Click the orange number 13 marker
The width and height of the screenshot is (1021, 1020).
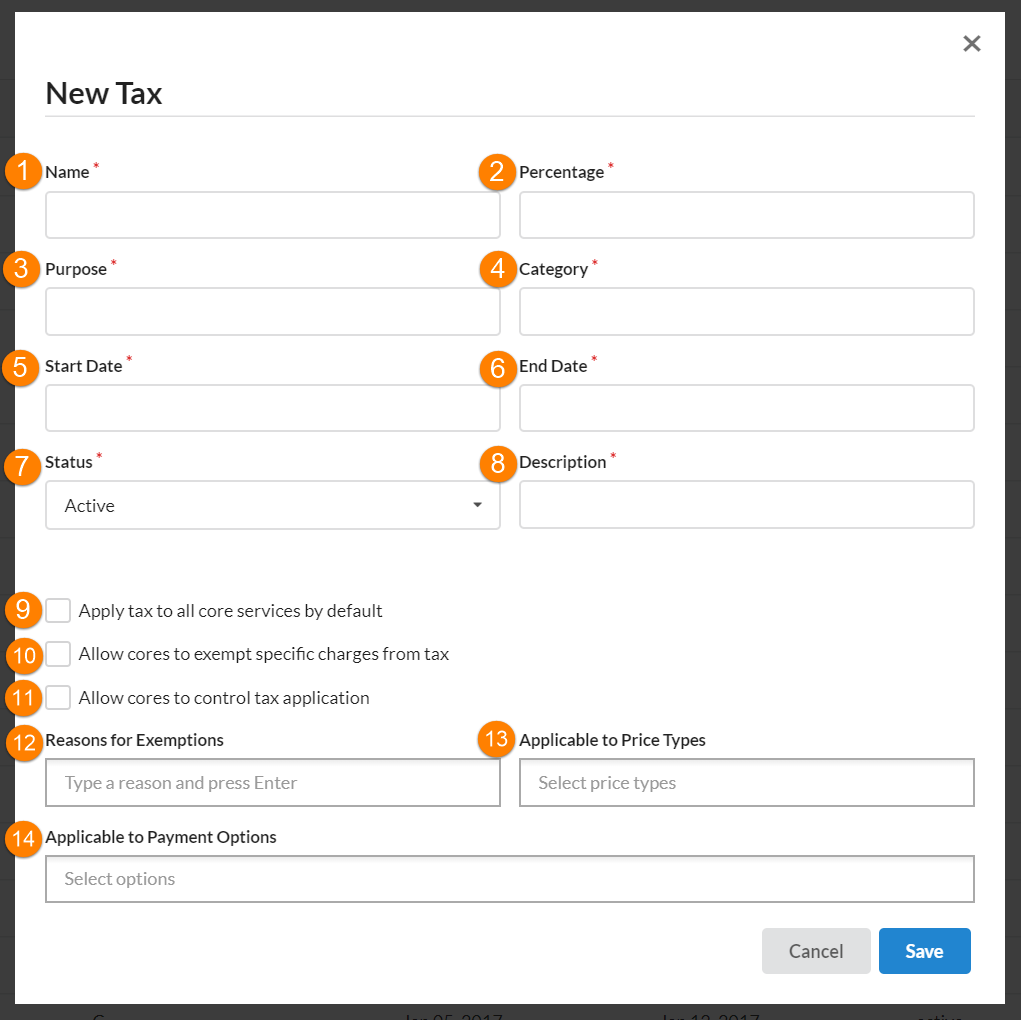pos(497,740)
